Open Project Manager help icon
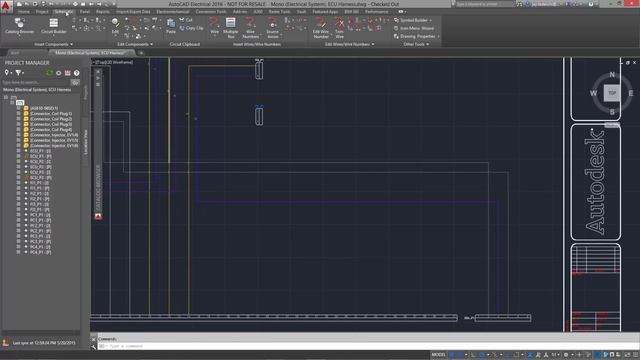 (x=76, y=73)
